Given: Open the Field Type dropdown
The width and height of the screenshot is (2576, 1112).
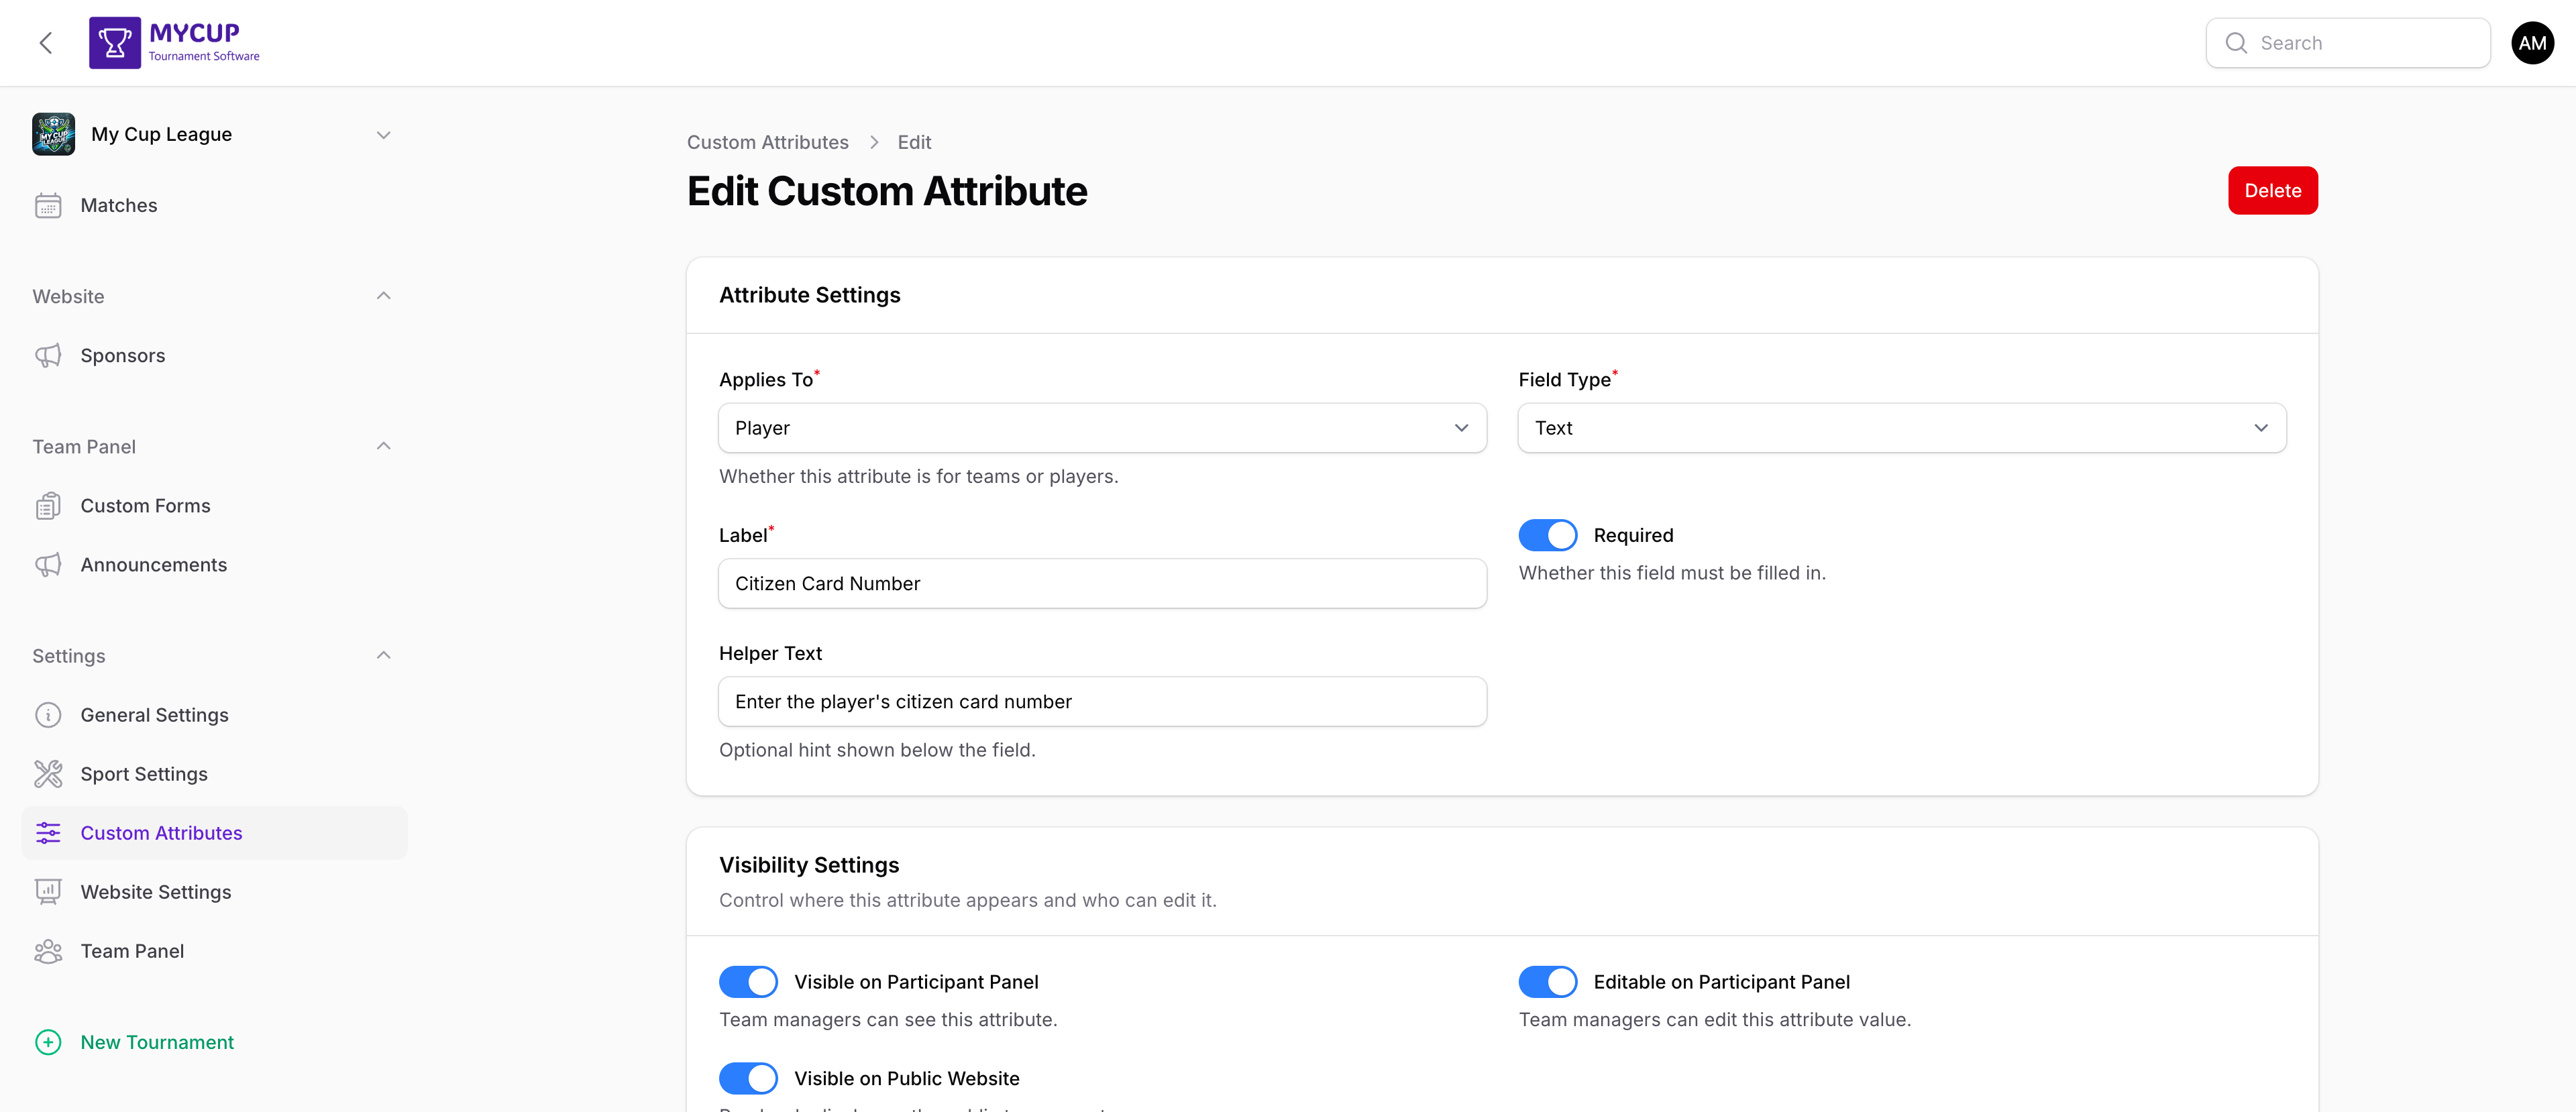Looking at the screenshot, I should pyautogui.click(x=1900, y=427).
